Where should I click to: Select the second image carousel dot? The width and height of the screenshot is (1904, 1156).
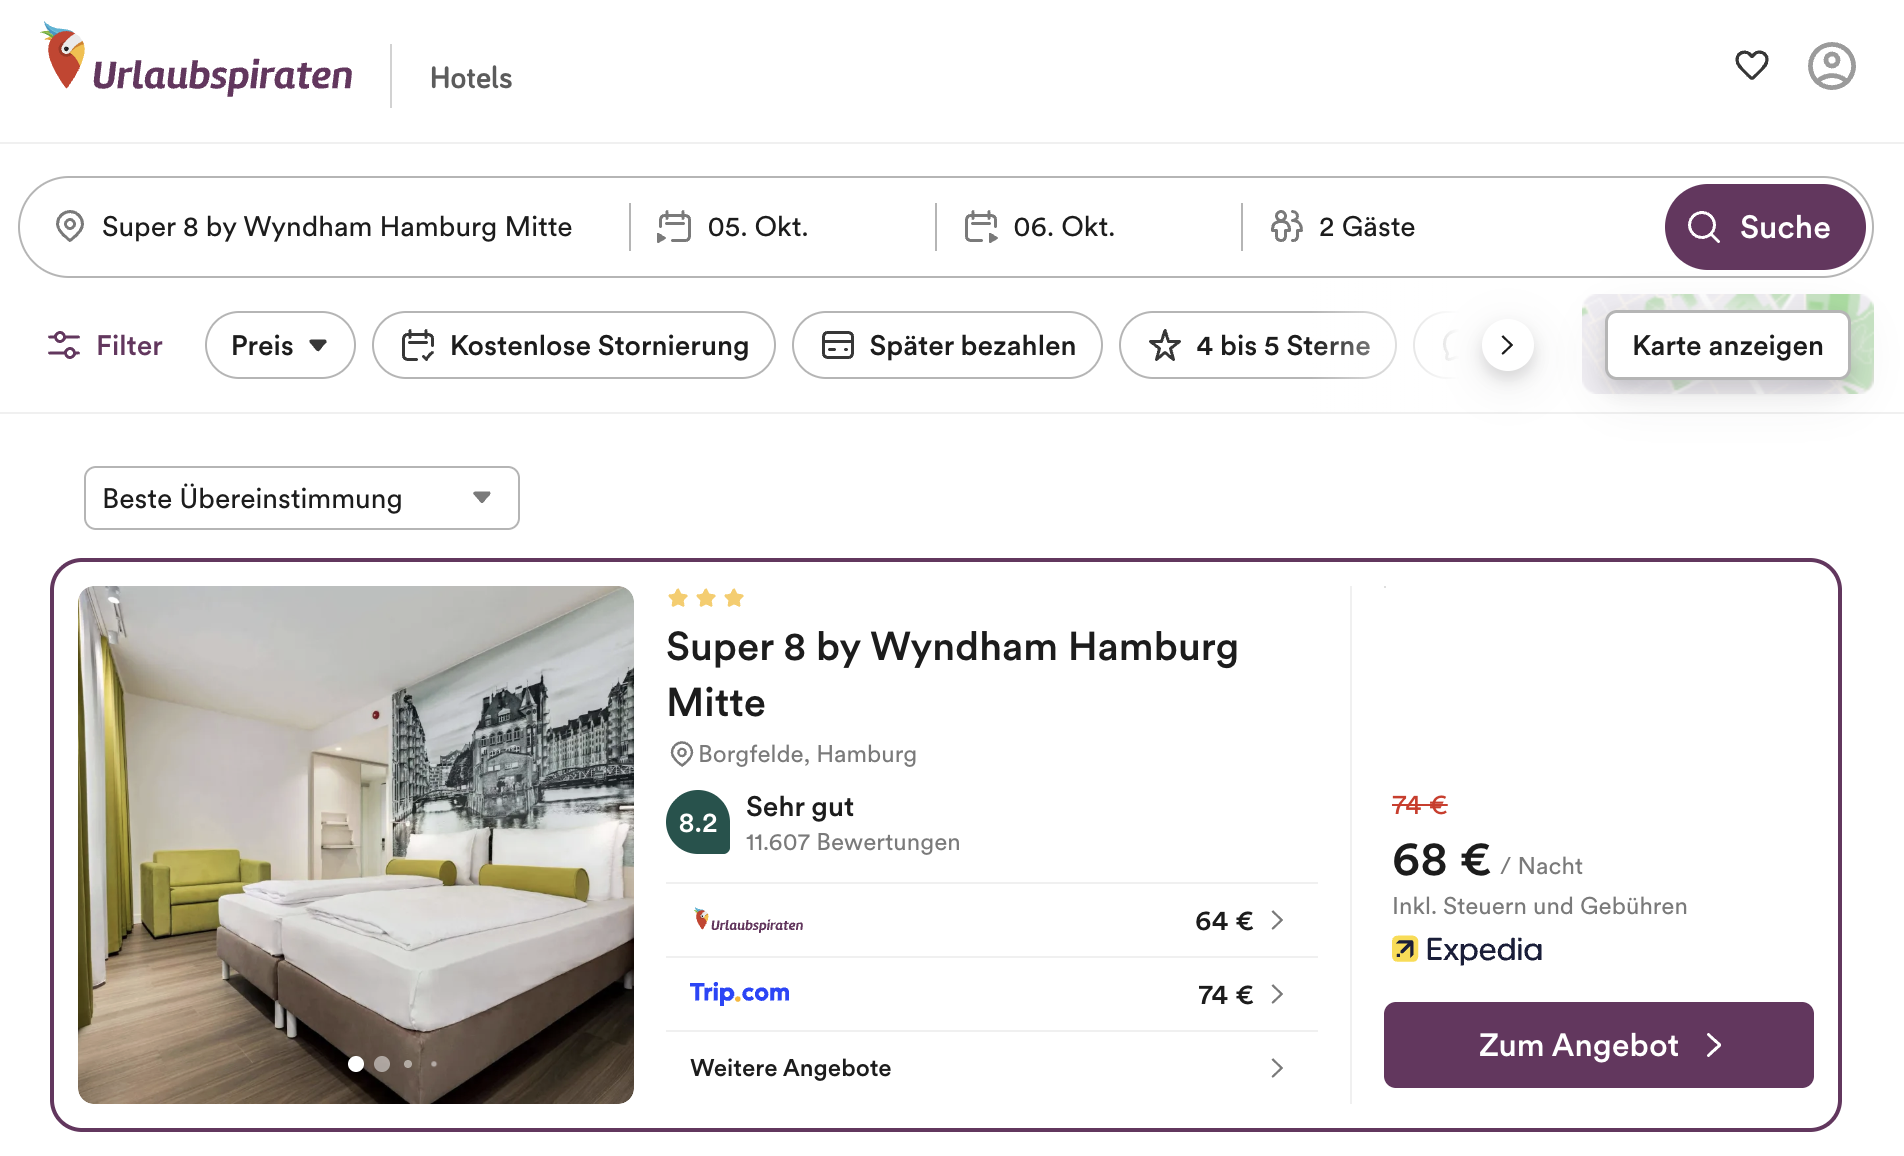382,1064
